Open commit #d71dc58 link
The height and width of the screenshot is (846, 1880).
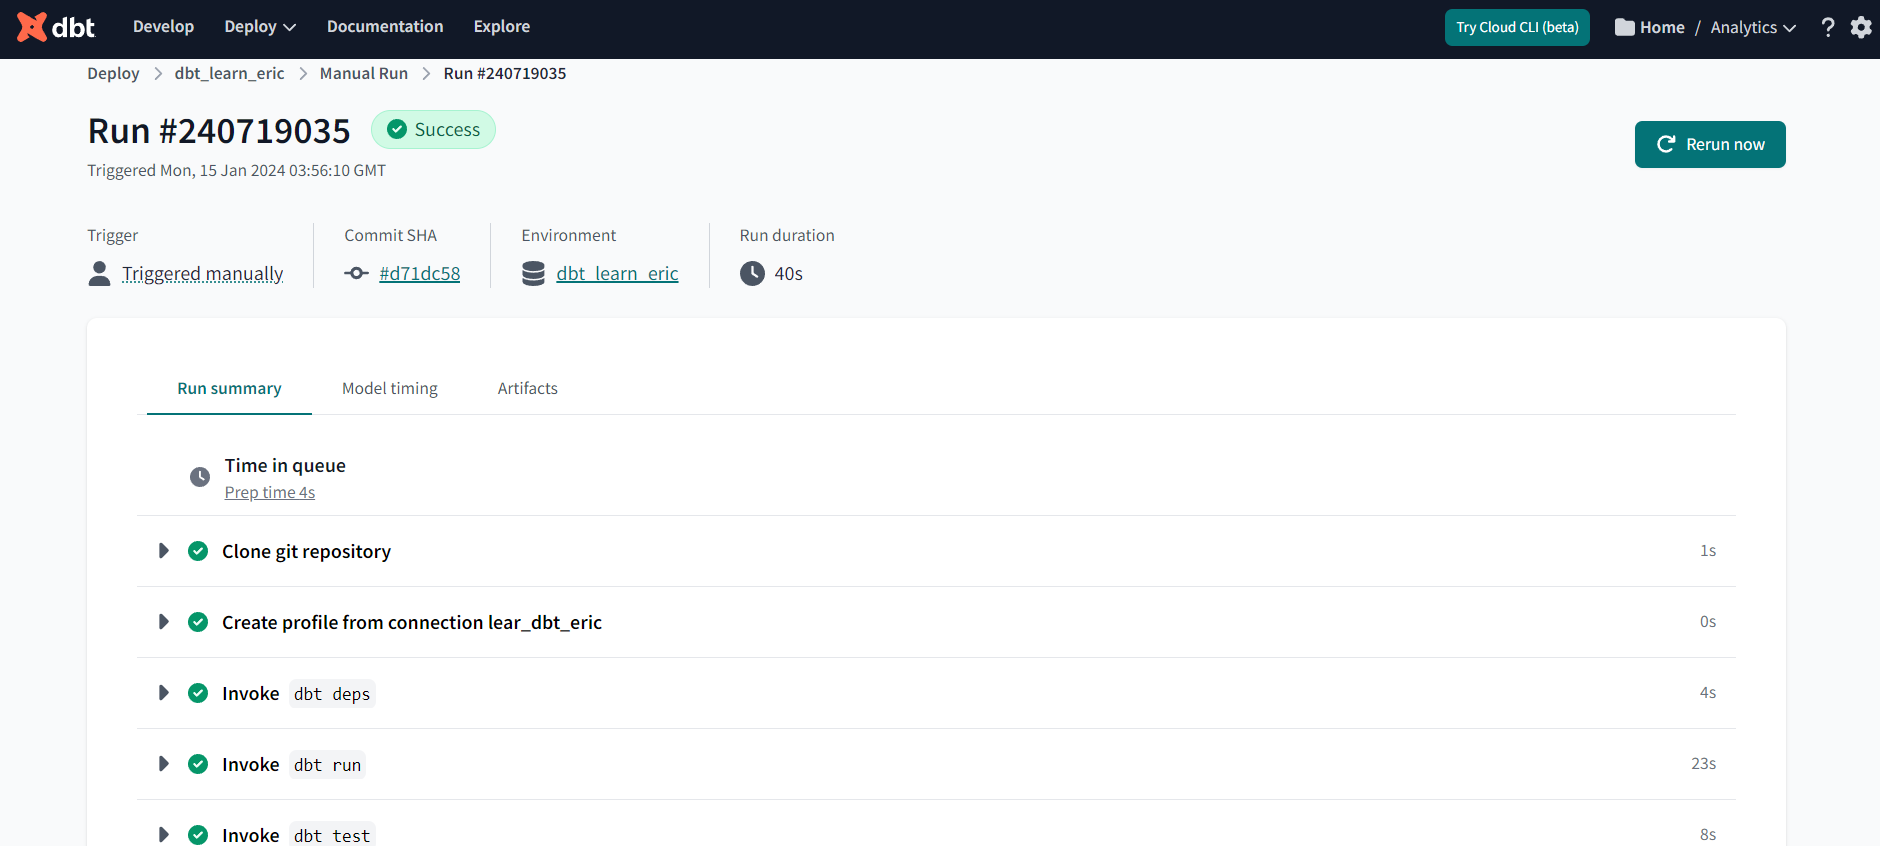[420, 273]
